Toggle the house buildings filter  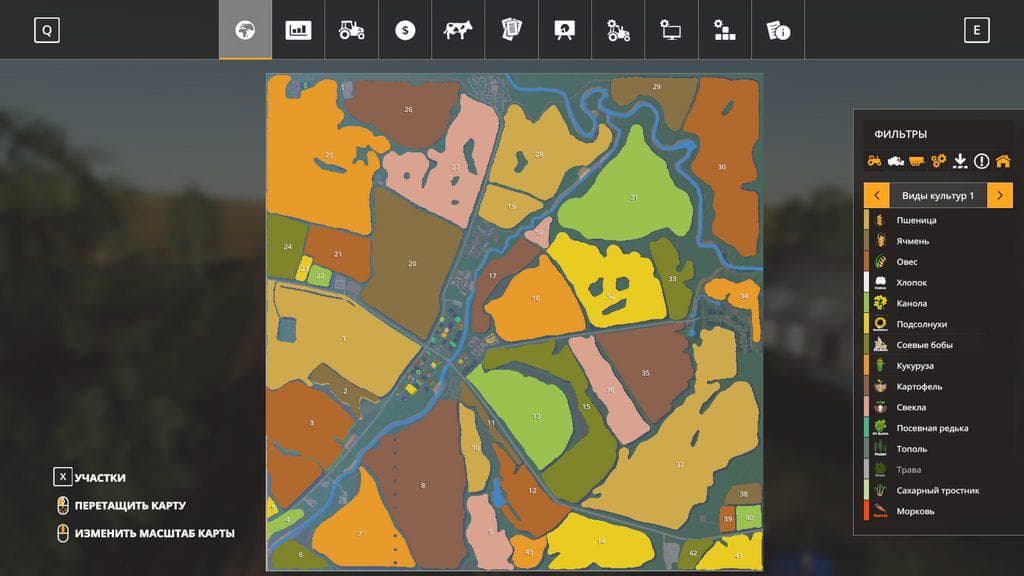[1003, 161]
